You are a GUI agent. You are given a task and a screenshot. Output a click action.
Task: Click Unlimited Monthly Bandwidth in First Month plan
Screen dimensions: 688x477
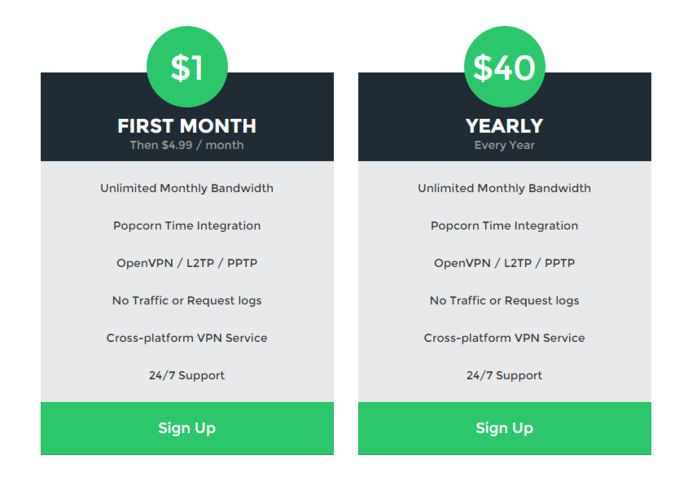pyautogui.click(x=187, y=188)
